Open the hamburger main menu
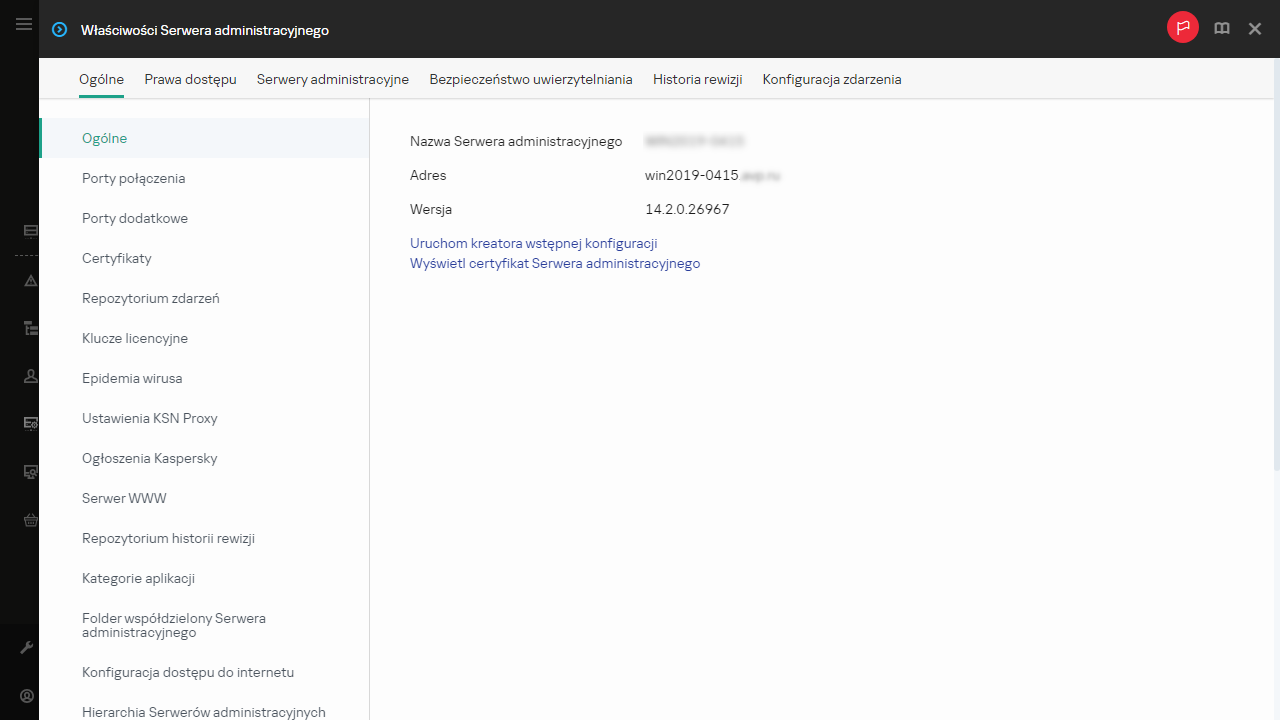 (x=24, y=24)
